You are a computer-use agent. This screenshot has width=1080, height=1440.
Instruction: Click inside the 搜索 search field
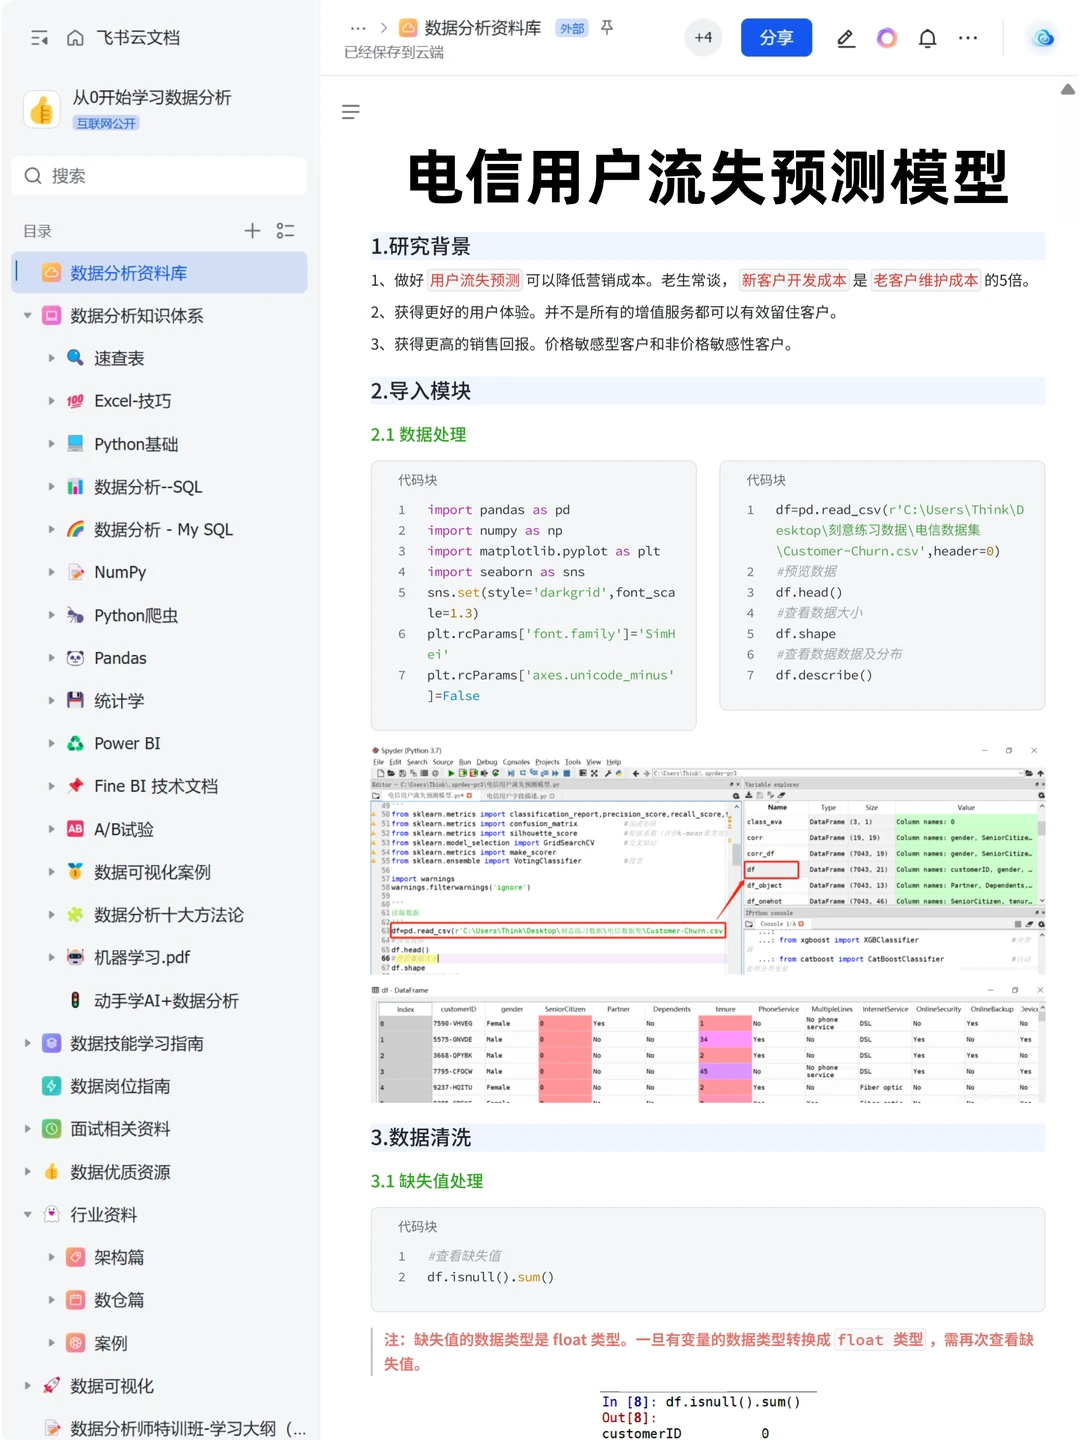point(158,176)
